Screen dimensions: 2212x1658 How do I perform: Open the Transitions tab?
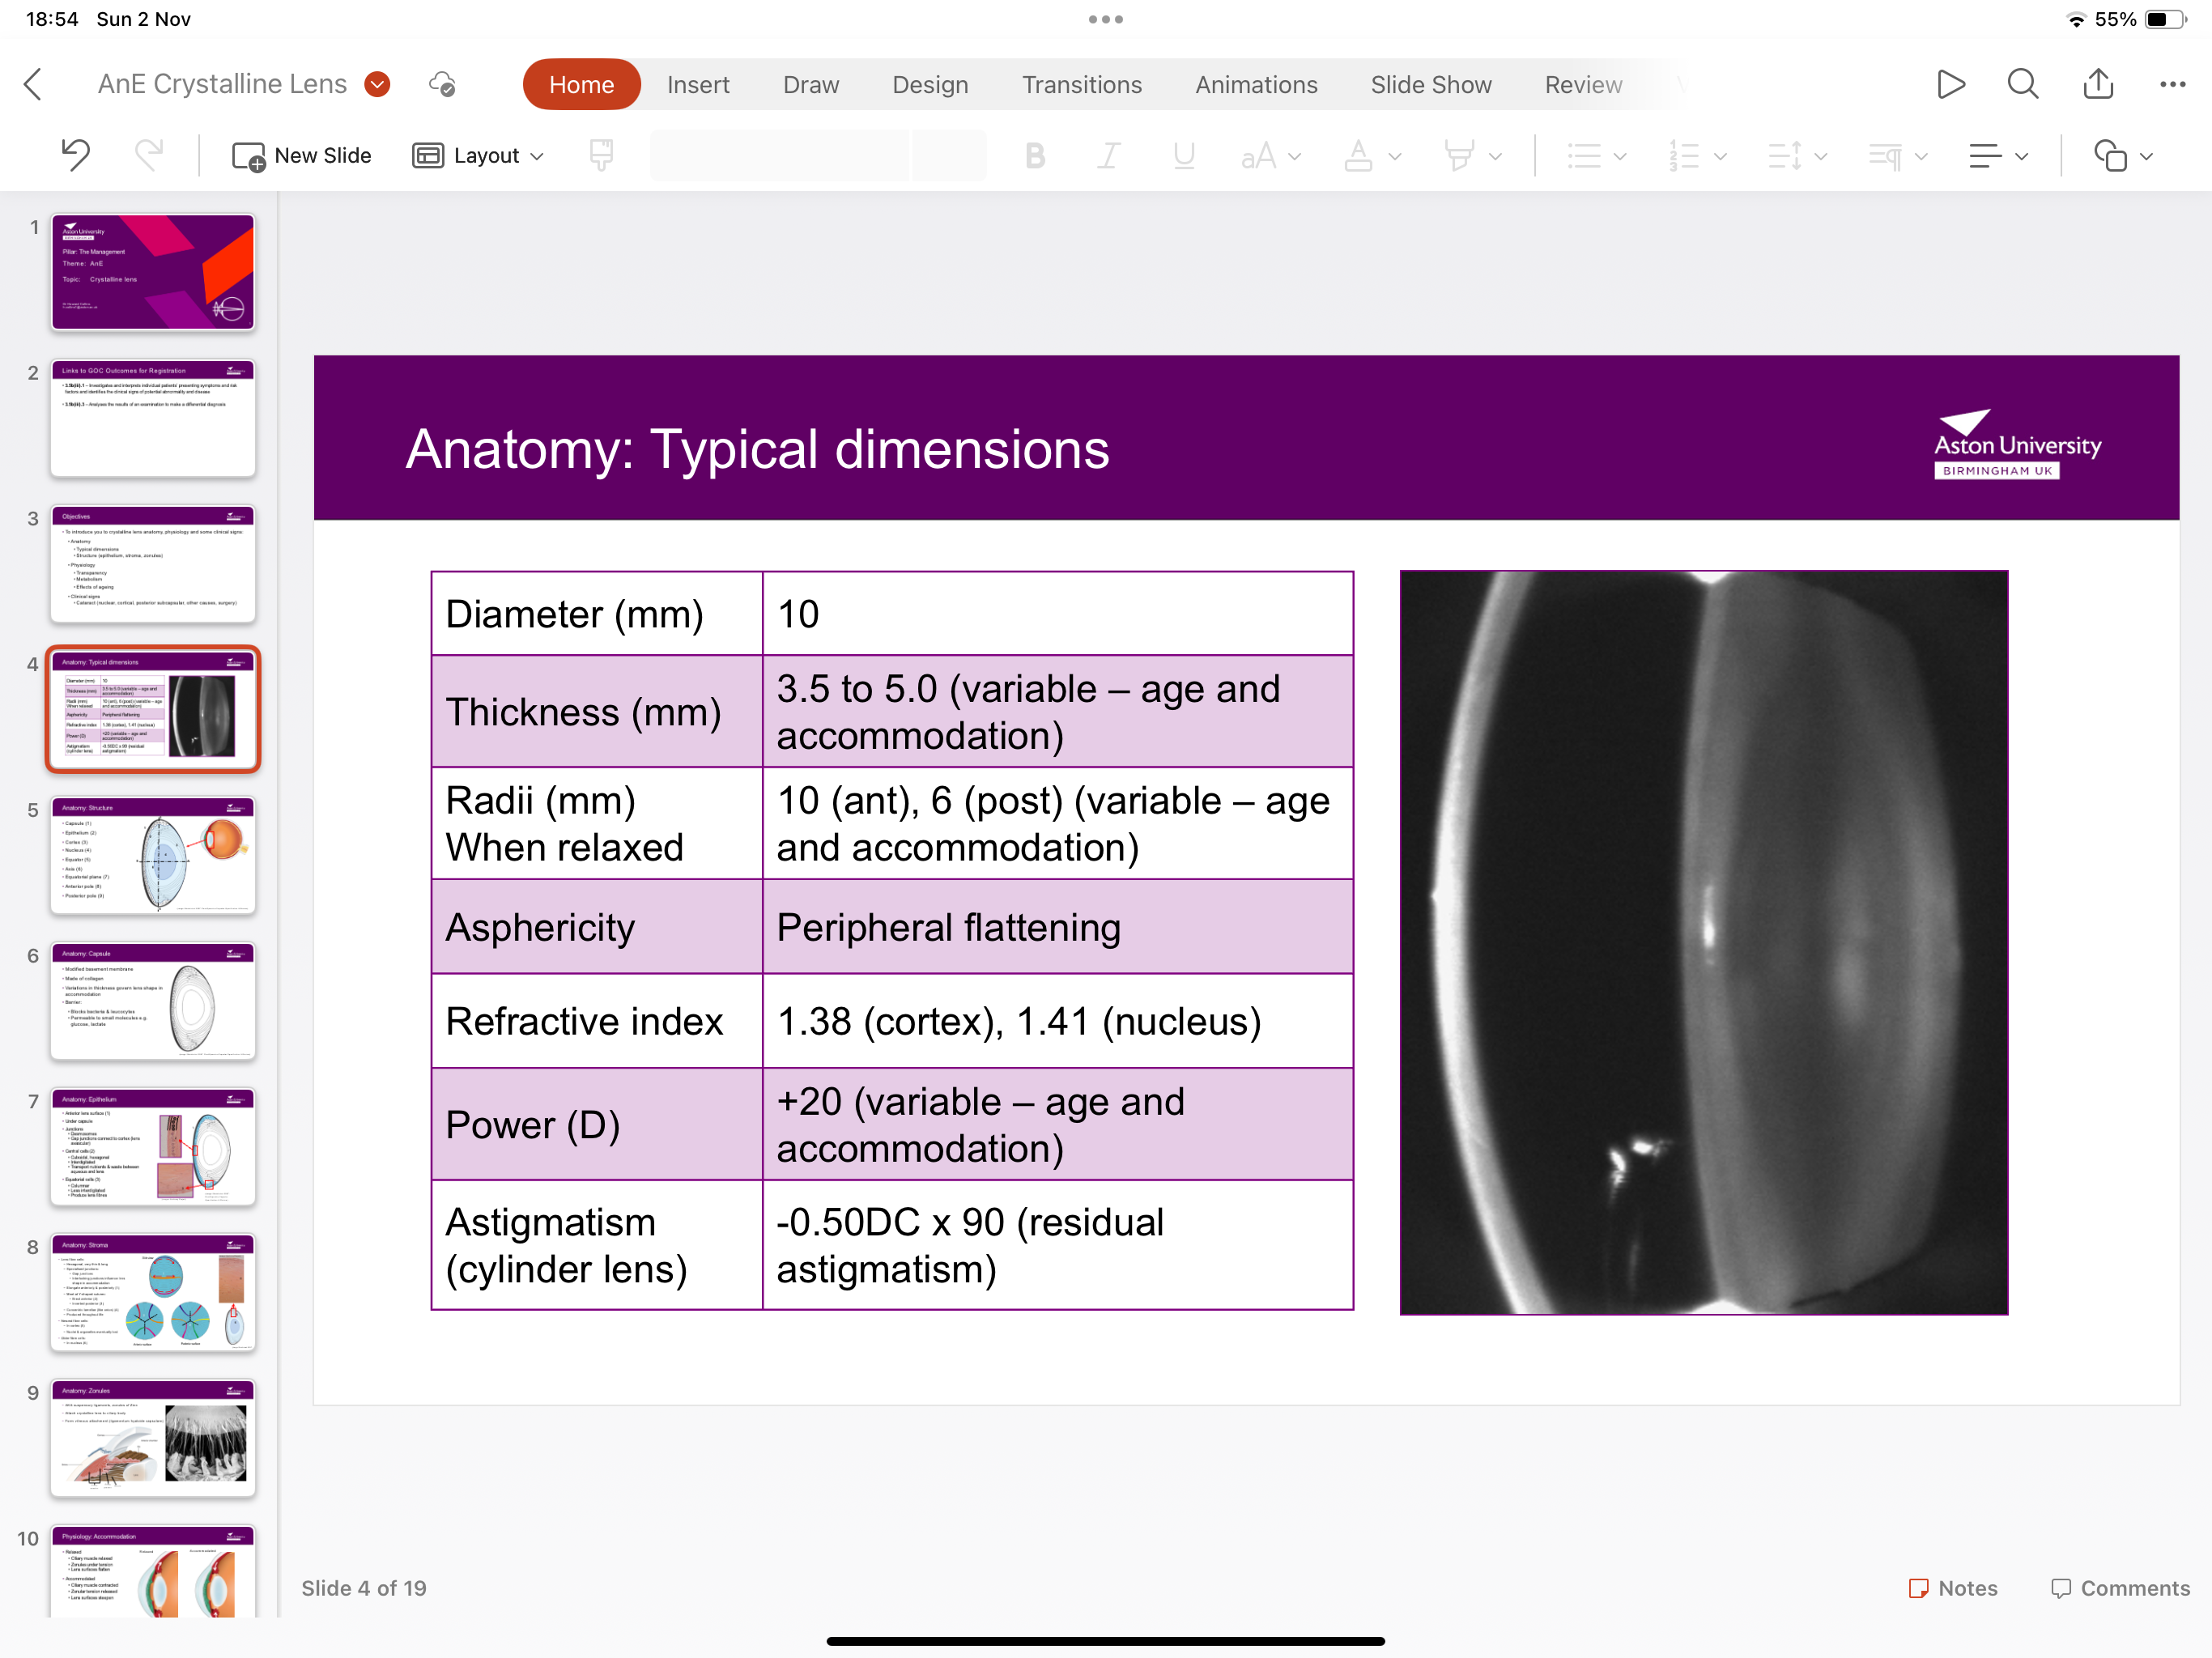1081,85
